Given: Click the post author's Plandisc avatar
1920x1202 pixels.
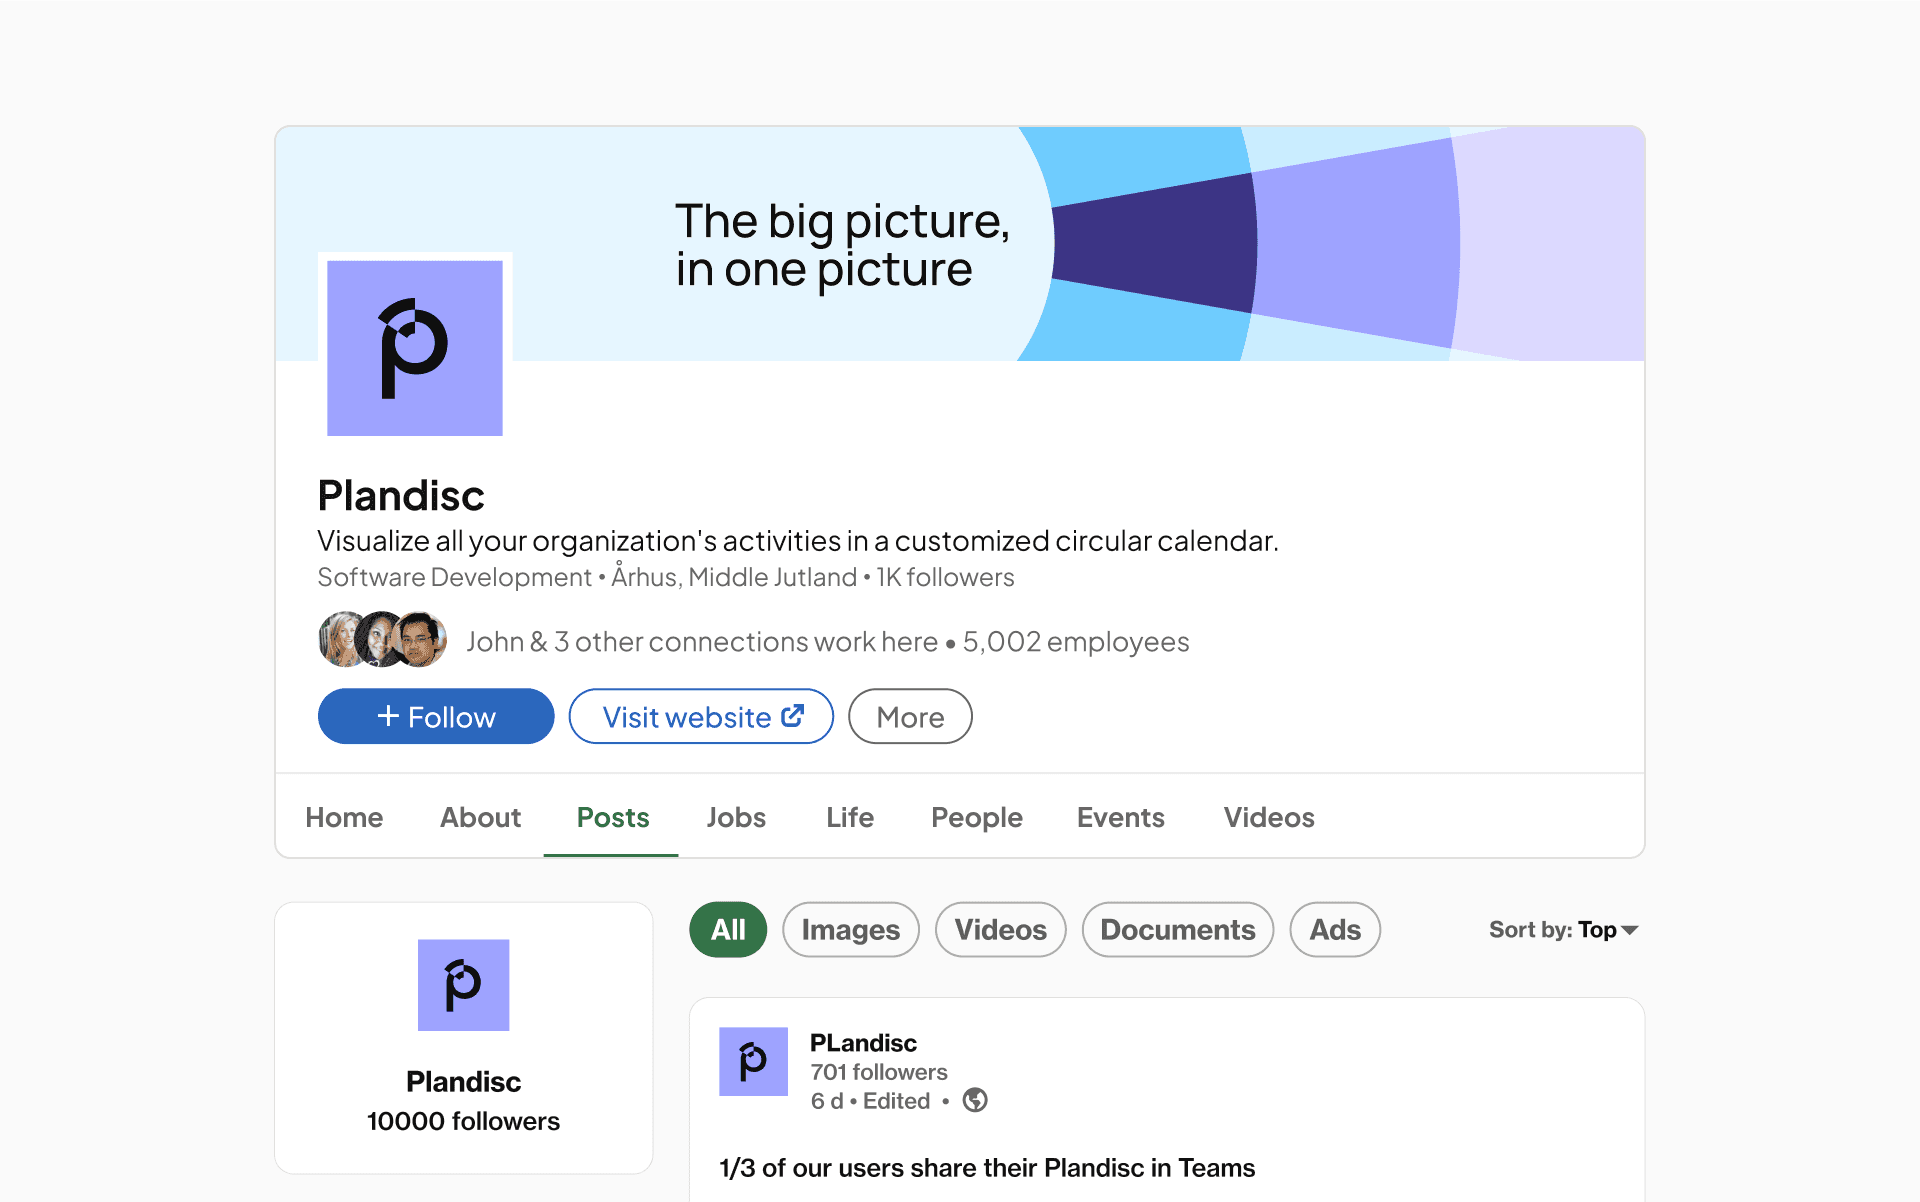Looking at the screenshot, I should click(753, 1061).
